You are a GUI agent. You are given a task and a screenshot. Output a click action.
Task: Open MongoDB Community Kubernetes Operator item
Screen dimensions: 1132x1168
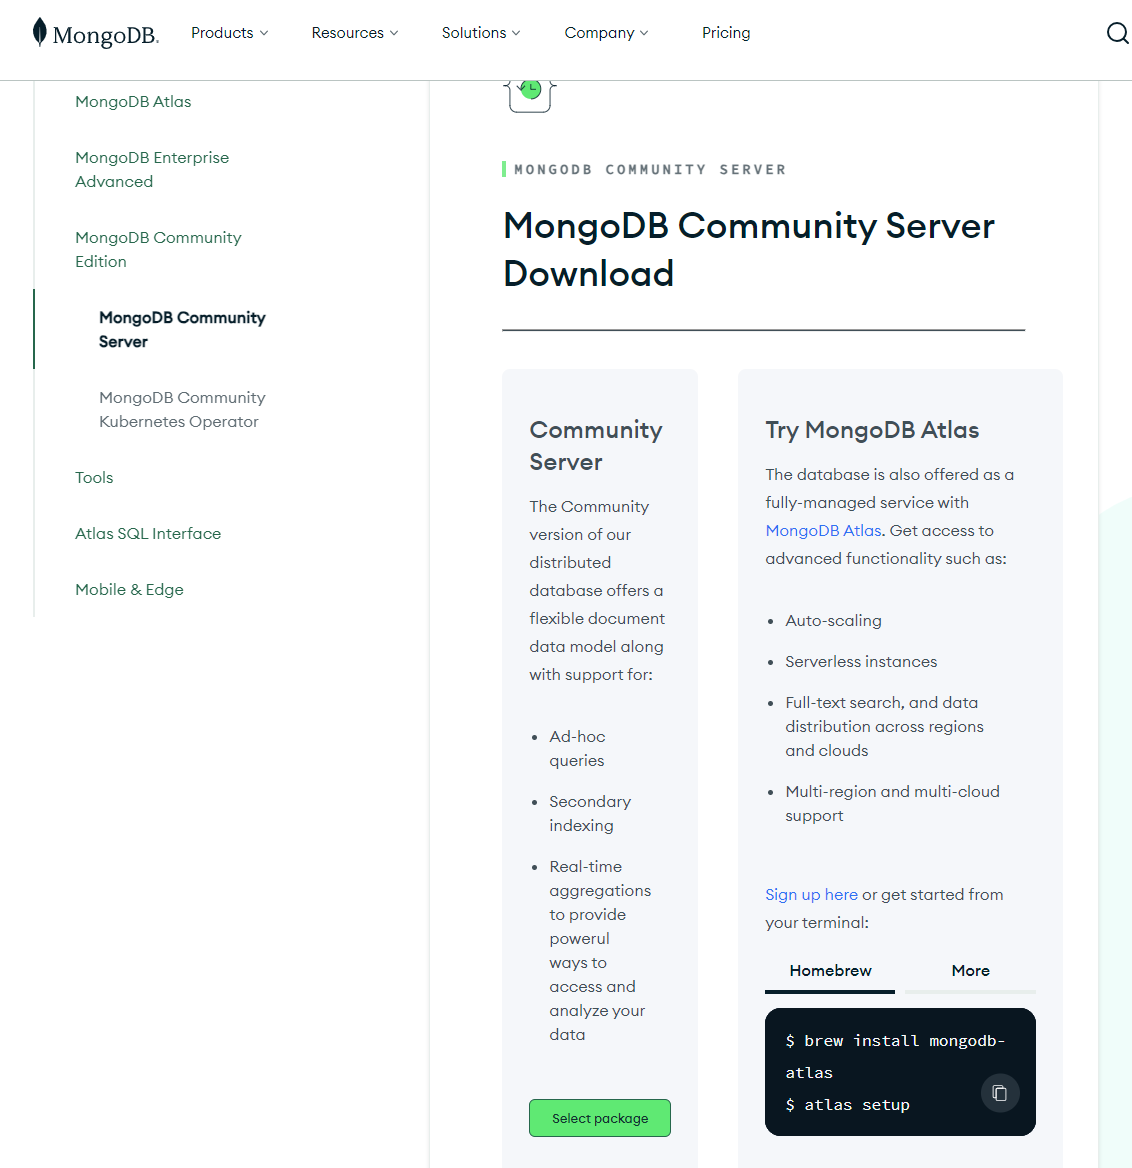tap(182, 409)
